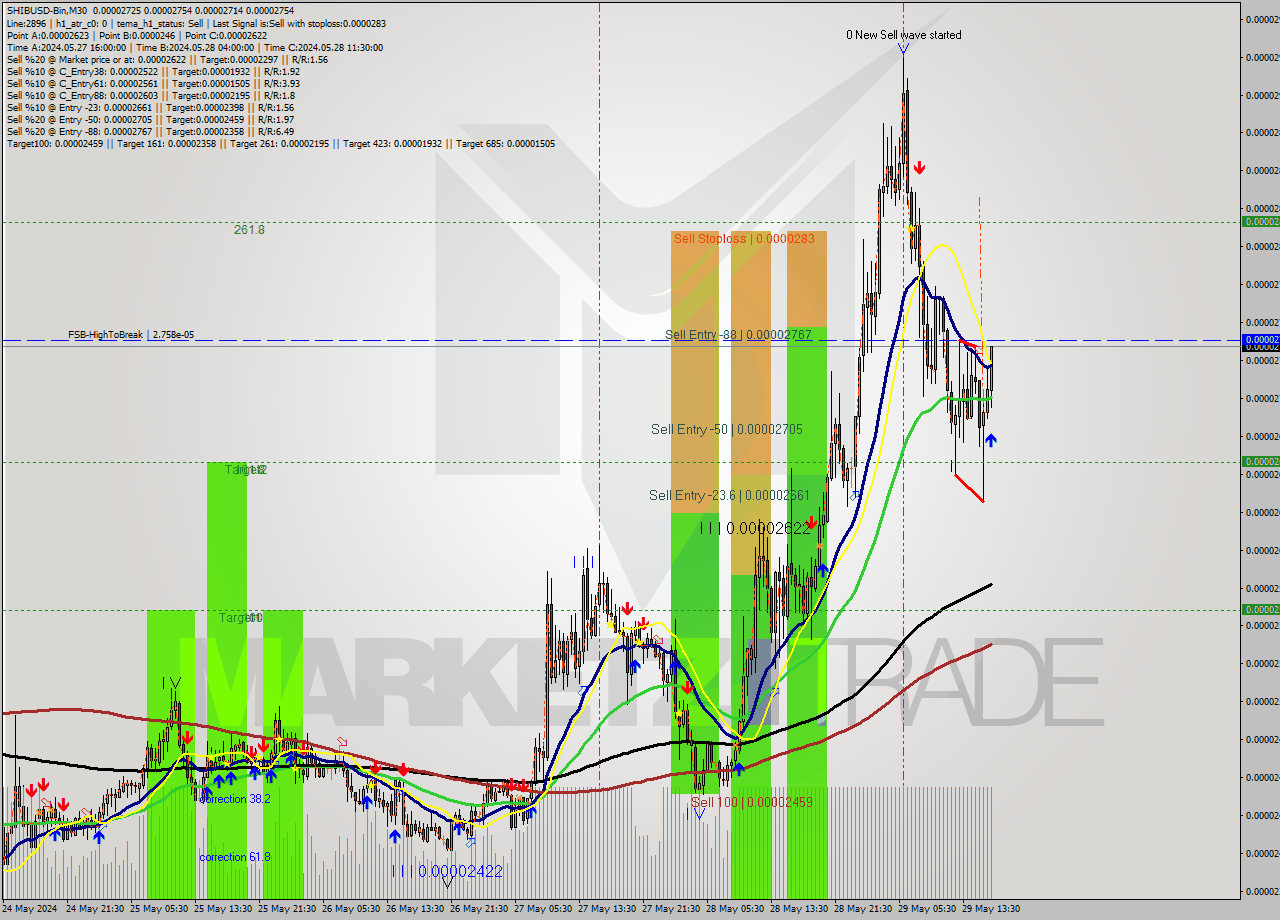Screen dimensions: 1280x920
Task: Click the 'Sell %20 @ Market price' line
Action: coord(167,59)
